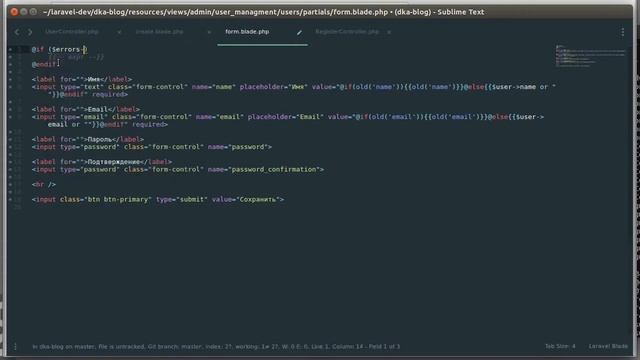Close the RegisterController.php tab
640x360 pixels.
(389, 32)
